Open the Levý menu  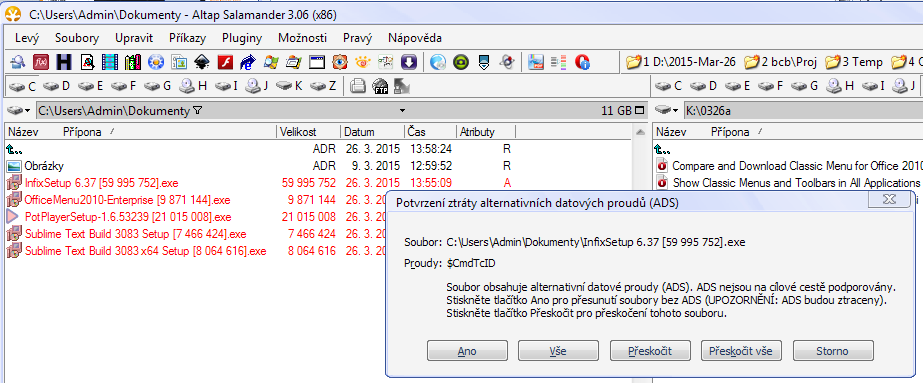[26, 38]
